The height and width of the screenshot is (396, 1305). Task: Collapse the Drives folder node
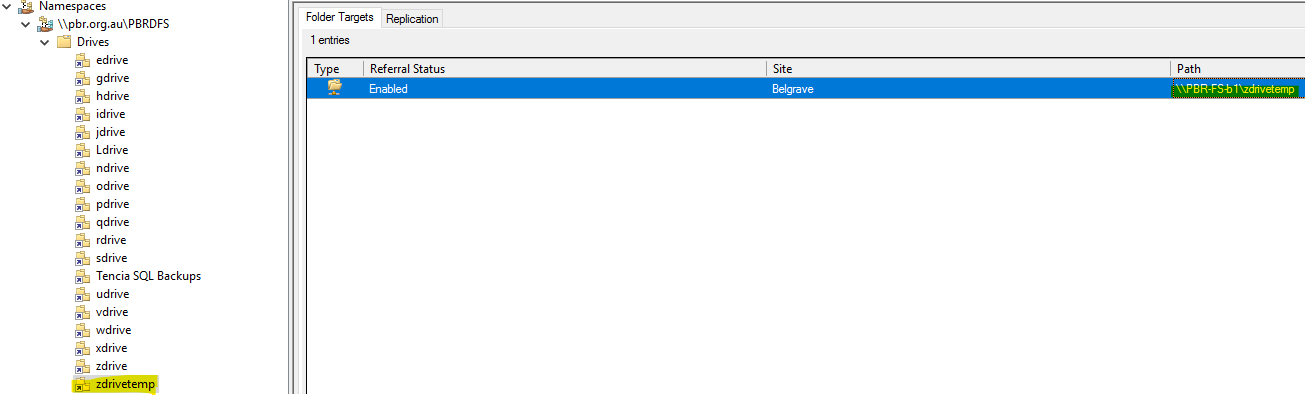click(44, 42)
